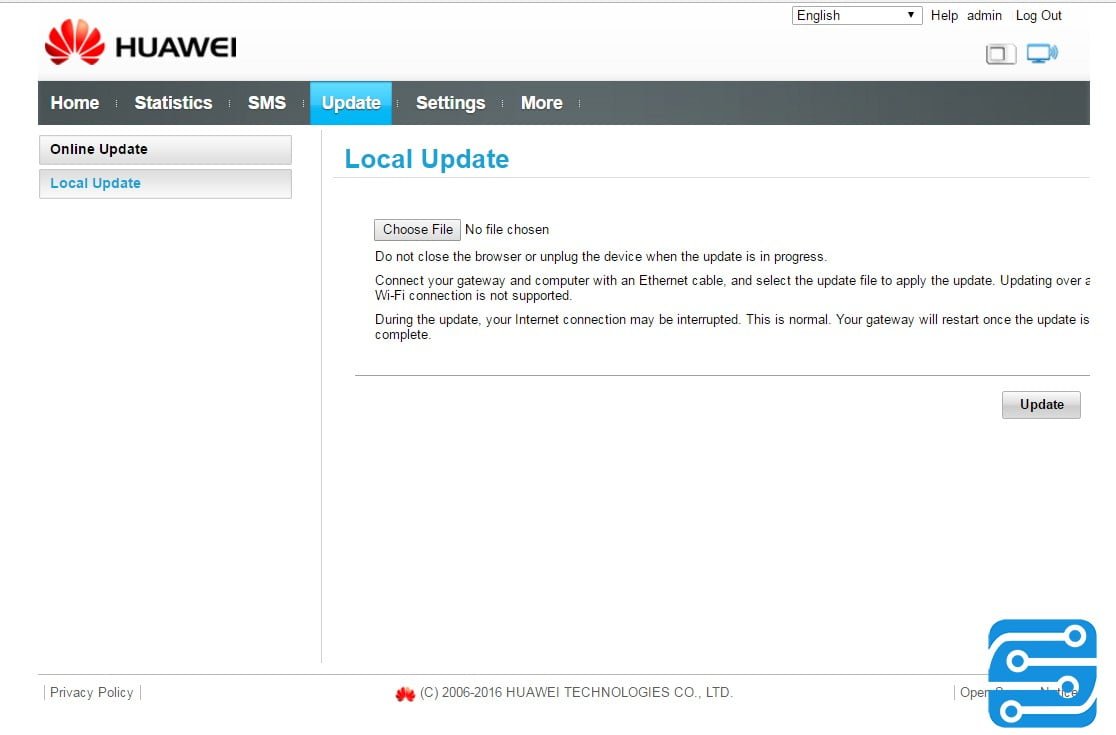The width and height of the screenshot is (1116, 735).
Task: Click the blue circuit logo in the corner
Action: click(1042, 673)
